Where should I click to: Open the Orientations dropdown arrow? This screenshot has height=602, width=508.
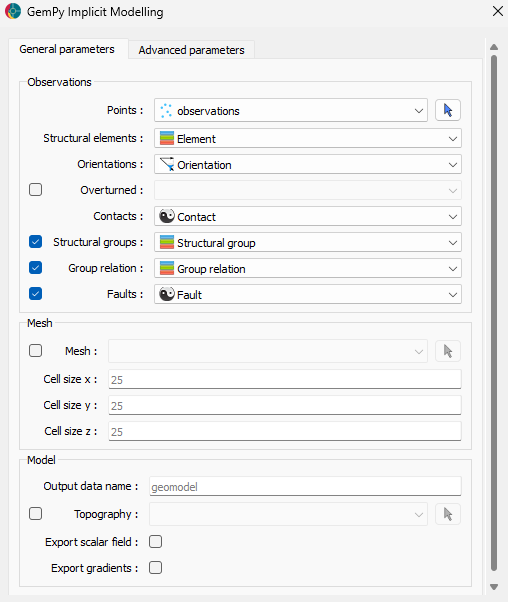point(453,165)
